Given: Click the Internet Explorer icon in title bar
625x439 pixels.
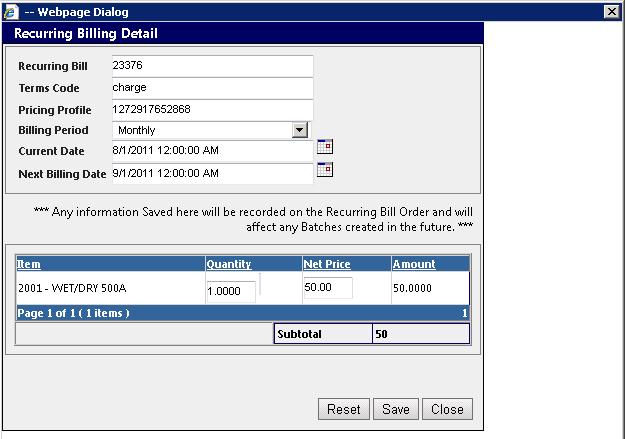Looking at the screenshot, I should pos(11,10).
